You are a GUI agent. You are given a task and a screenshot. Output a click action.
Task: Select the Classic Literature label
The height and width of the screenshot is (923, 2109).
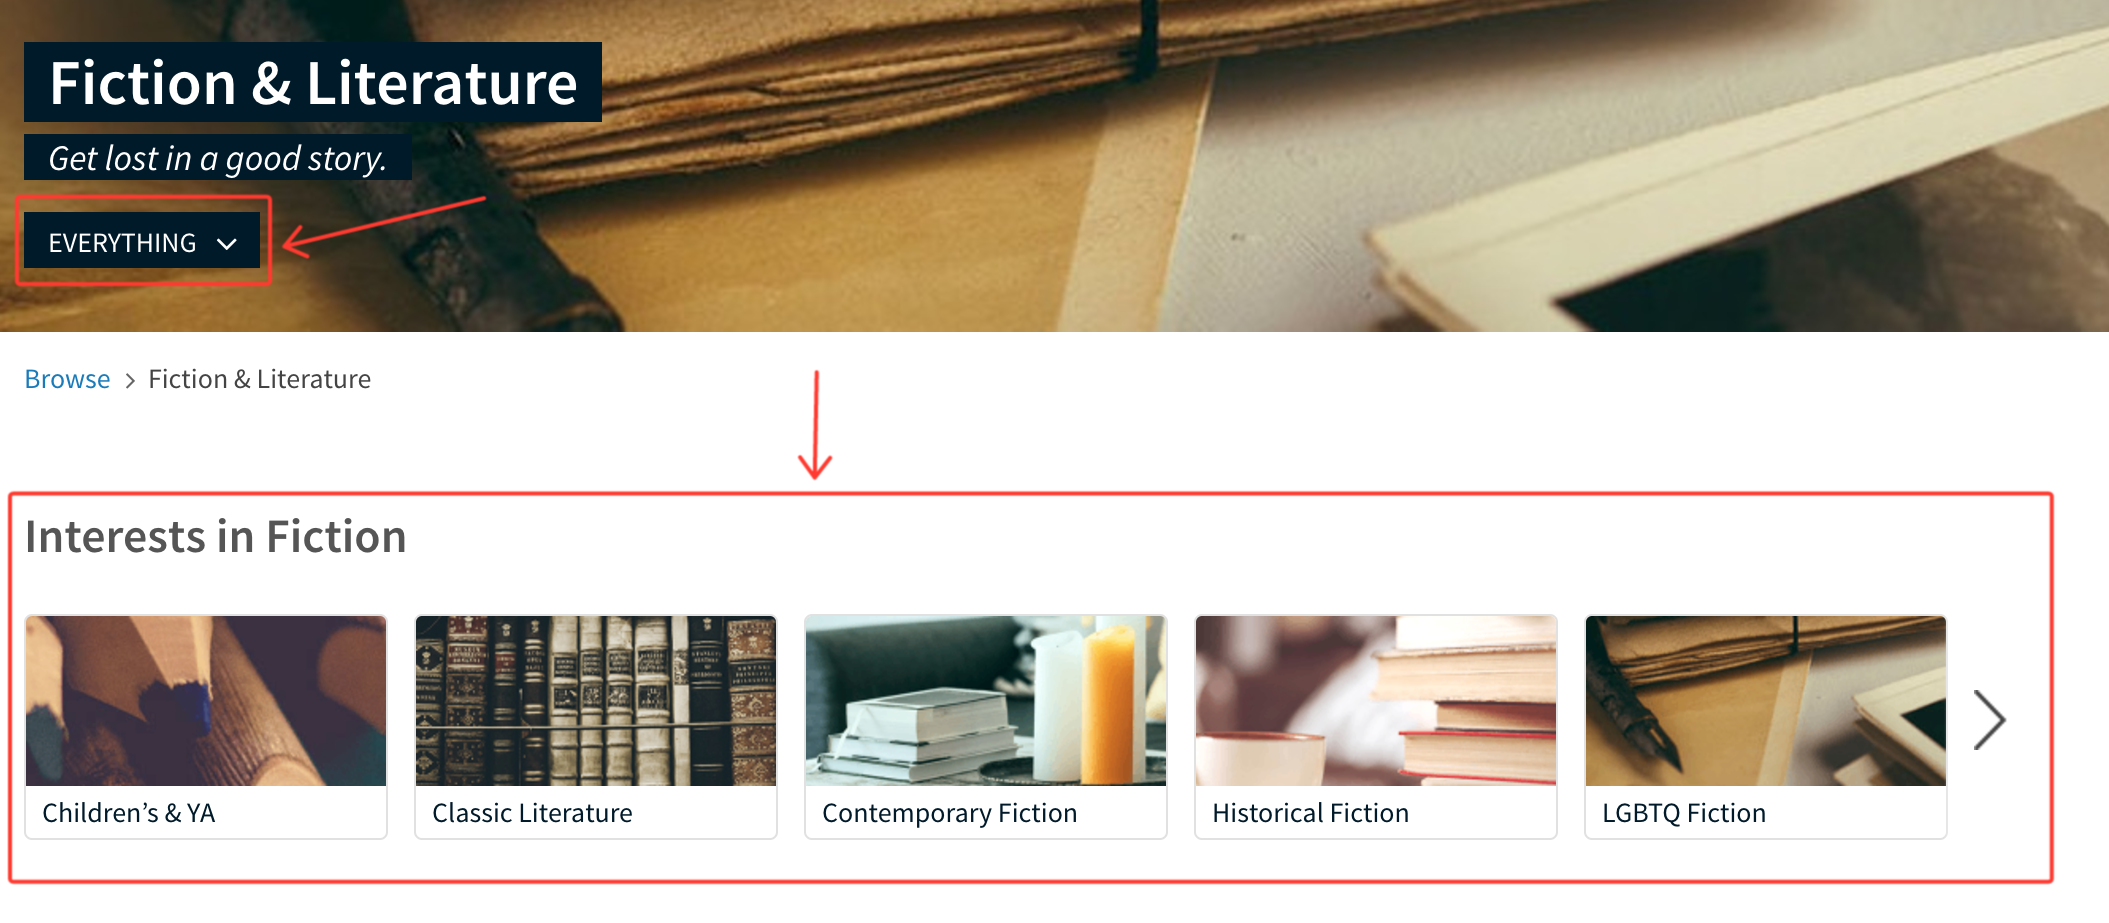[532, 813]
